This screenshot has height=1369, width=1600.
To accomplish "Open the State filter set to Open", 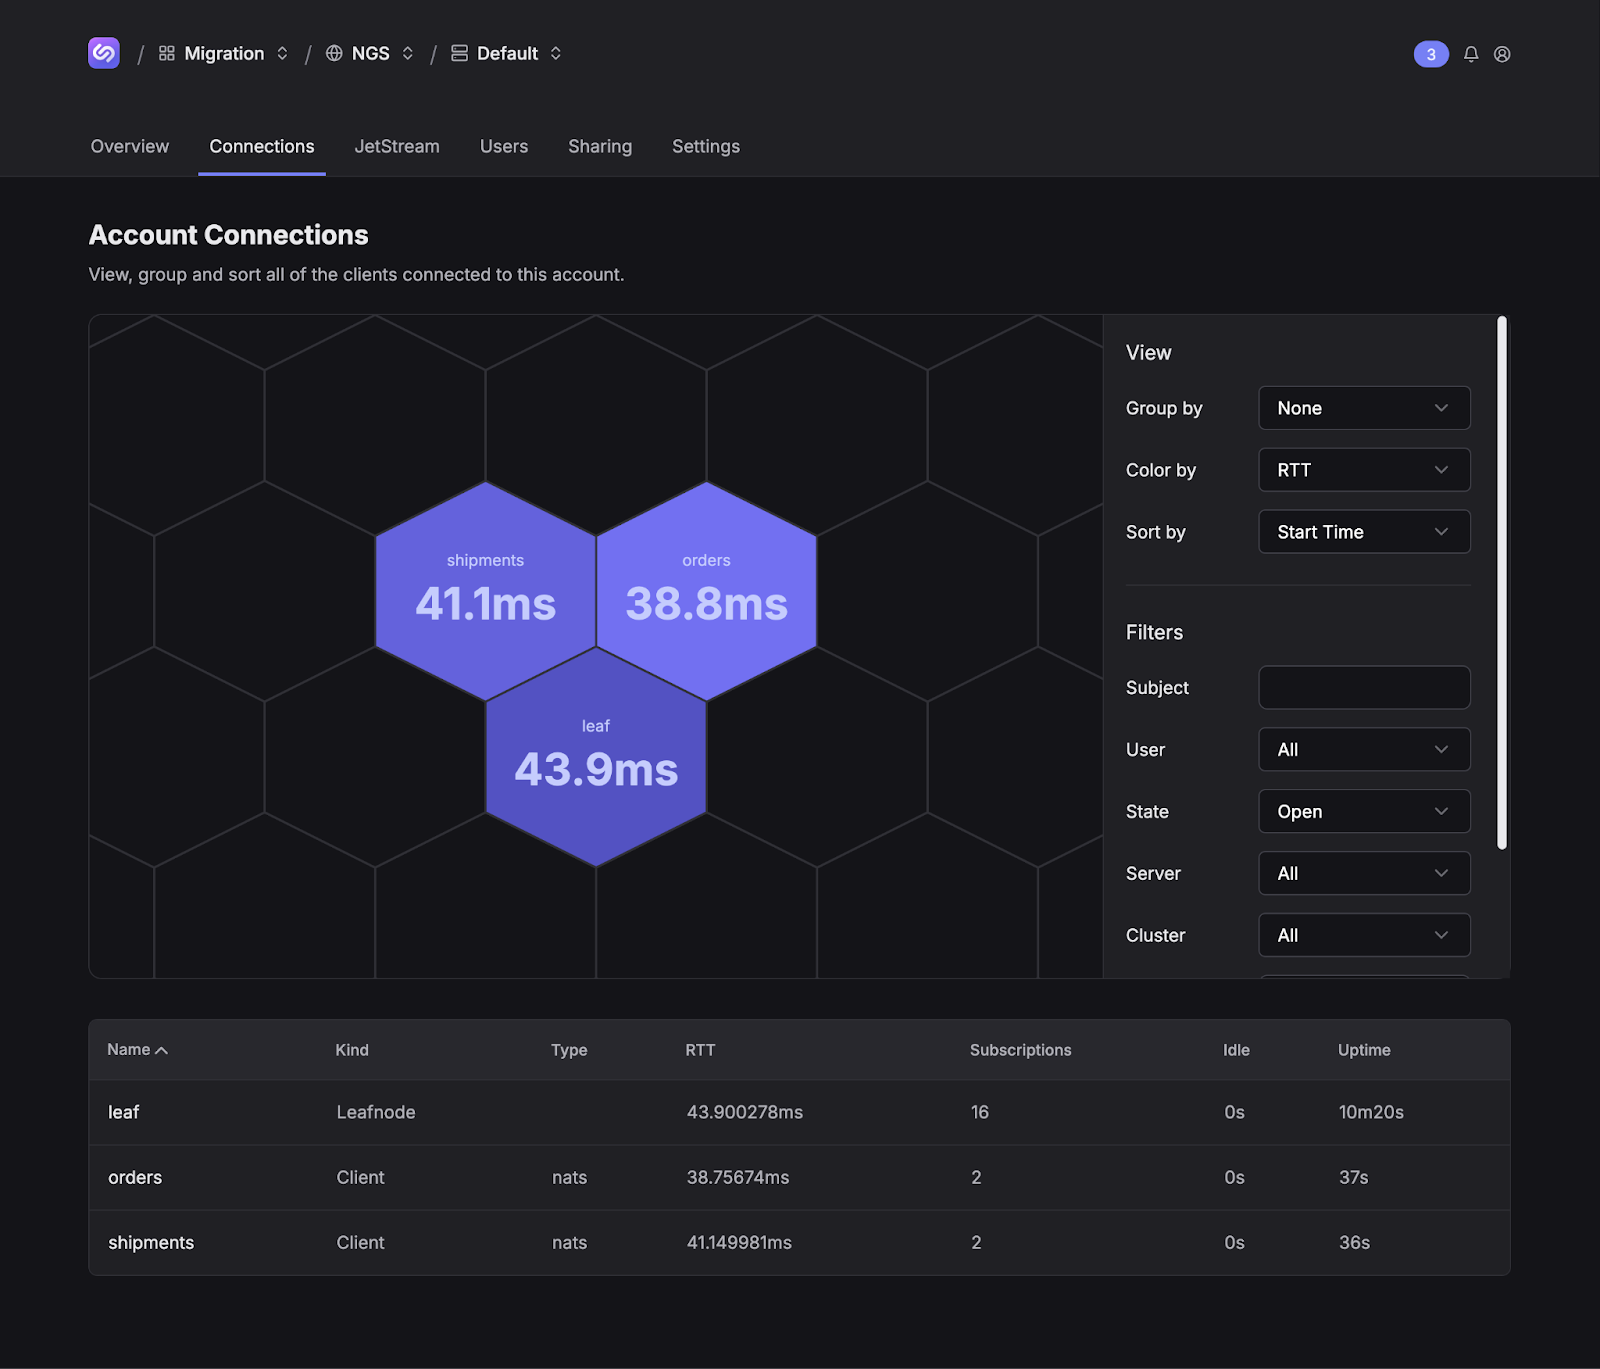I will click(1363, 811).
